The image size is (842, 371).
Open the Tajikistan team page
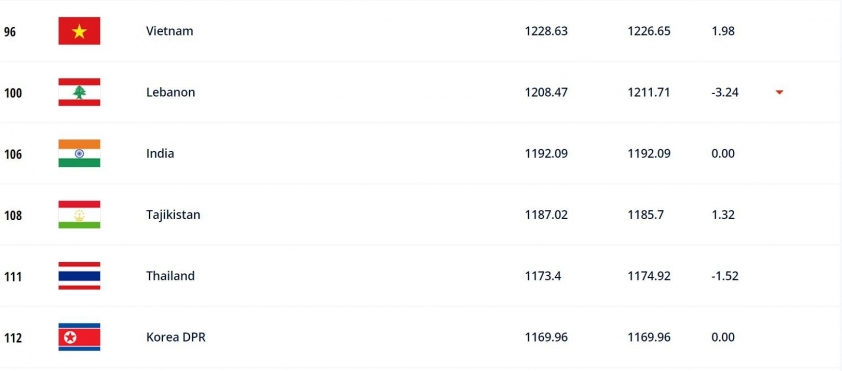pos(173,215)
